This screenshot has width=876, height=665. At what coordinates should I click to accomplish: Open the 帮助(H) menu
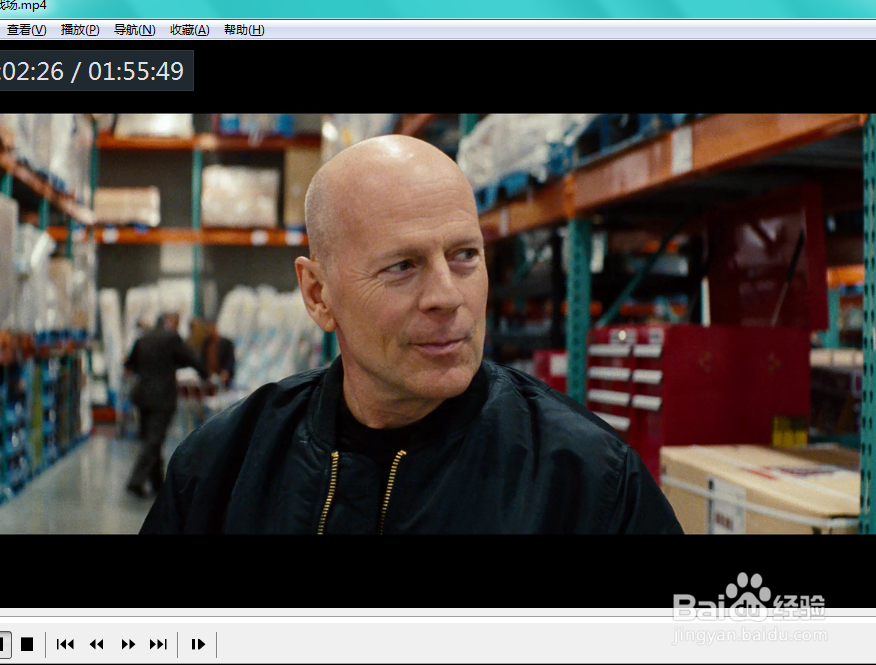point(244,30)
